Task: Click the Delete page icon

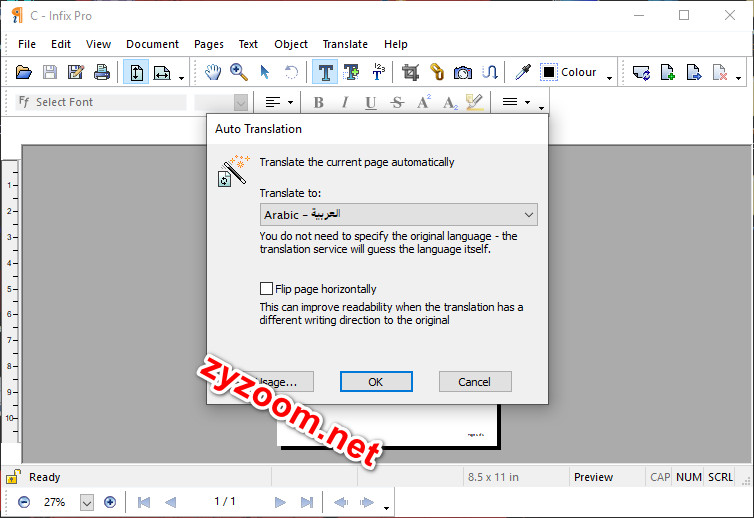Action: [719, 73]
